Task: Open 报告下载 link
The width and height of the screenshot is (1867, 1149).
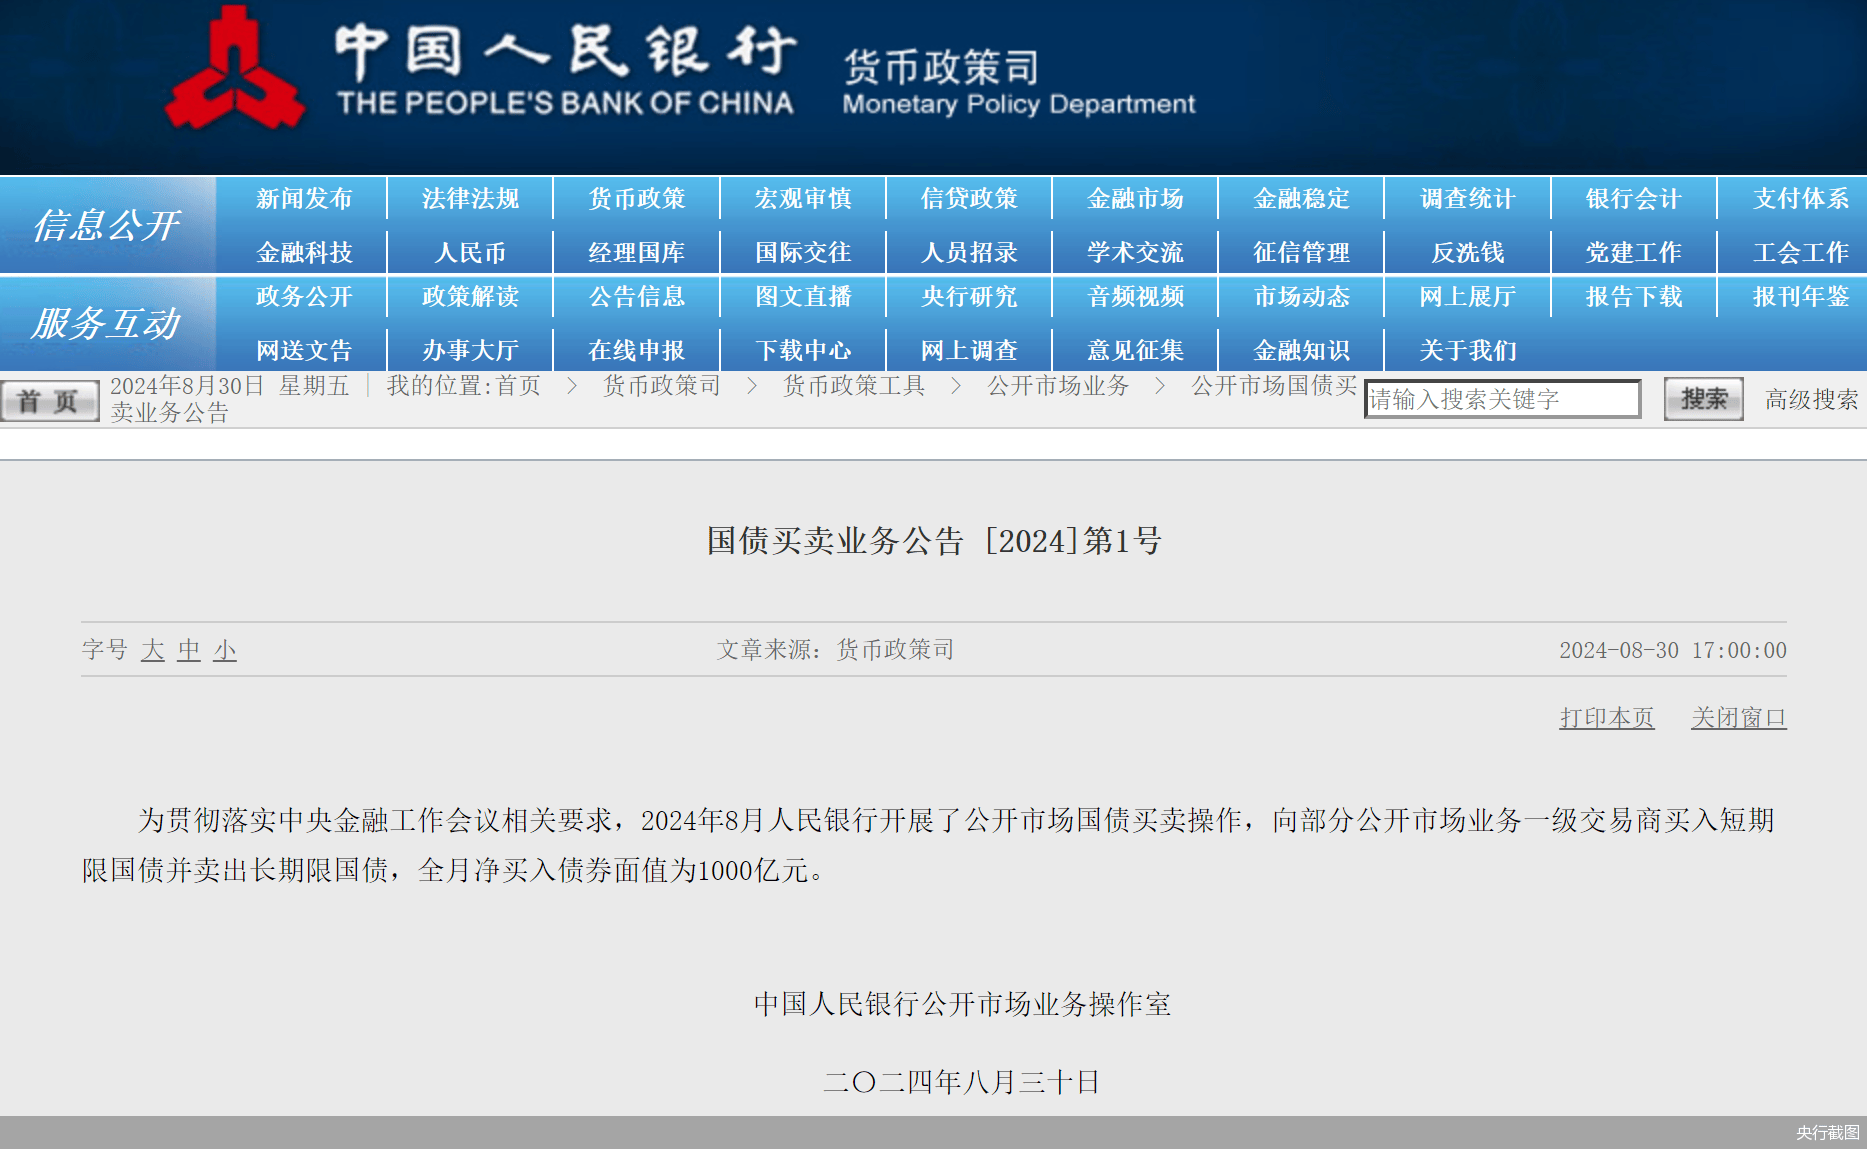Action: pyautogui.click(x=1634, y=297)
